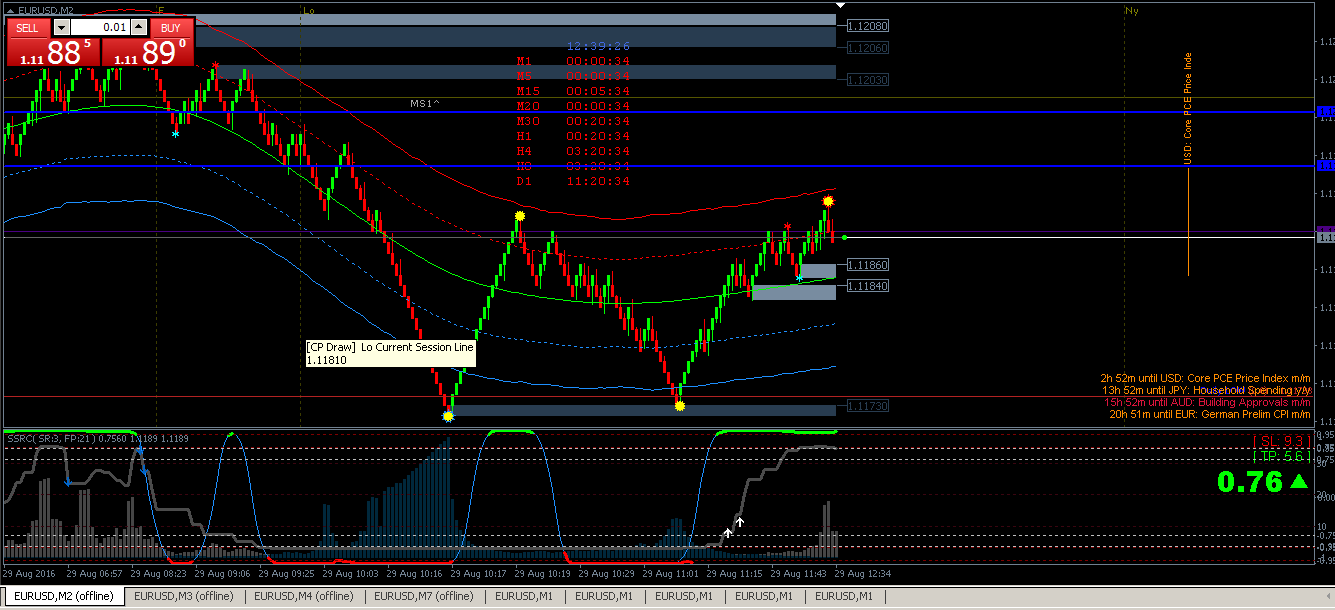Click the white up arrows in SSRC subwindow
1335x610 pixels.
(x=734, y=527)
